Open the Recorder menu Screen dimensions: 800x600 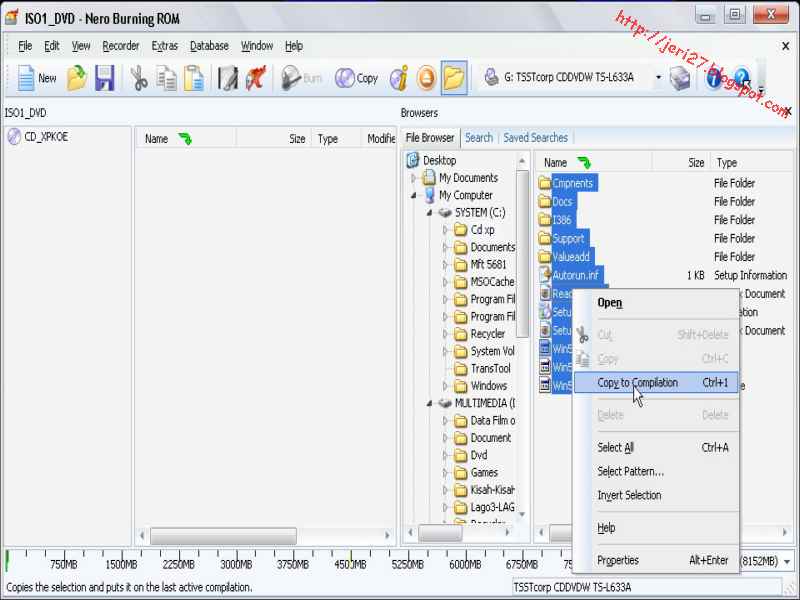[120, 46]
